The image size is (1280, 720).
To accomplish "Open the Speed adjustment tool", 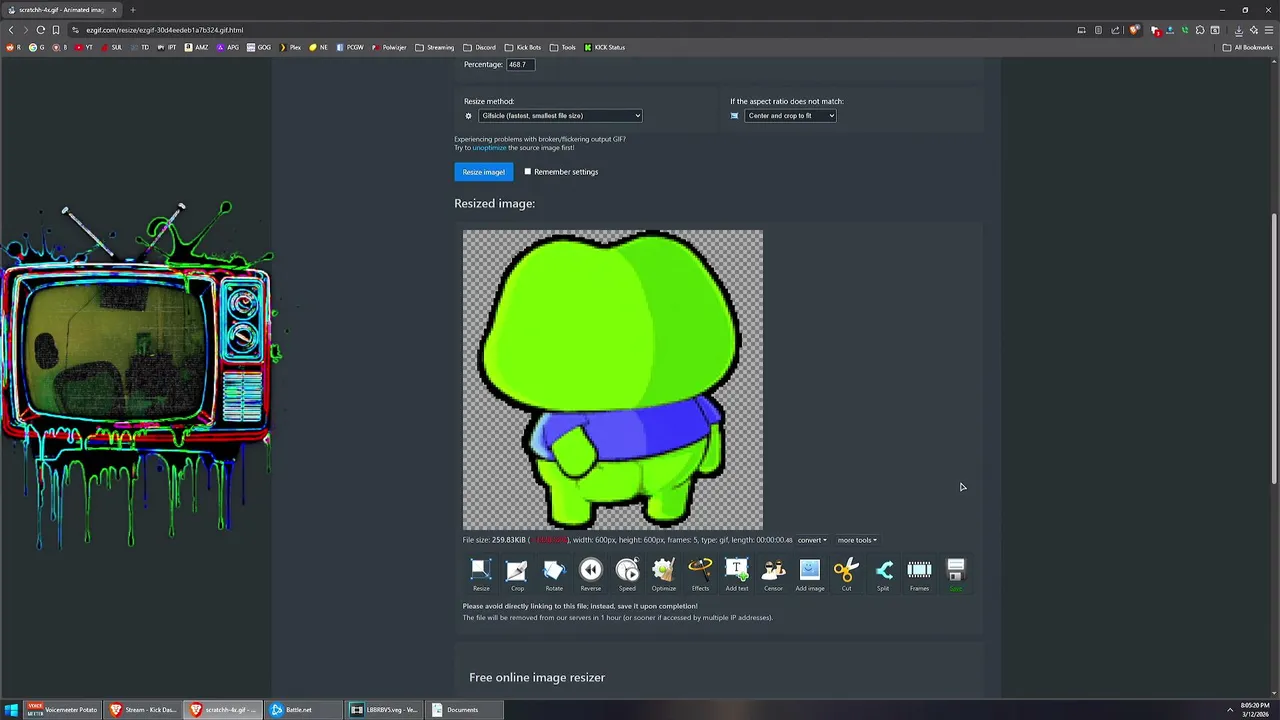I will 627,575.
